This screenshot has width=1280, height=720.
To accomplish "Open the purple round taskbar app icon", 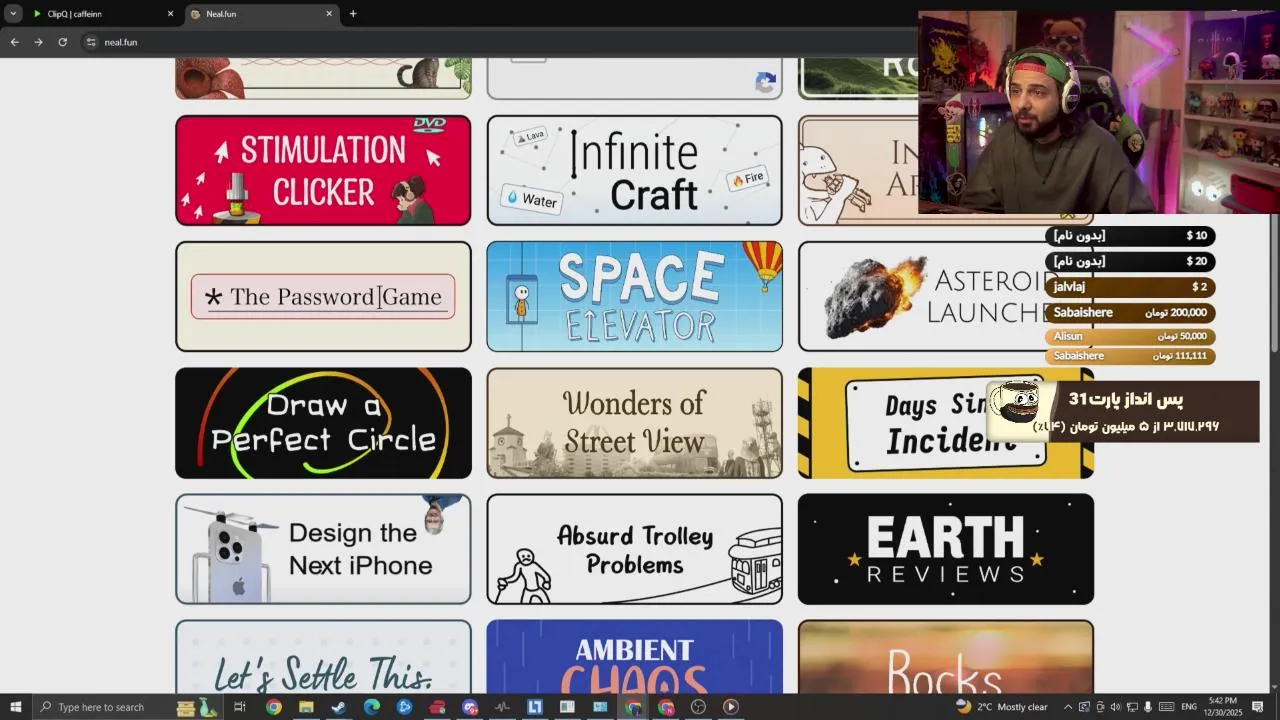I will [x=470, y=707].
